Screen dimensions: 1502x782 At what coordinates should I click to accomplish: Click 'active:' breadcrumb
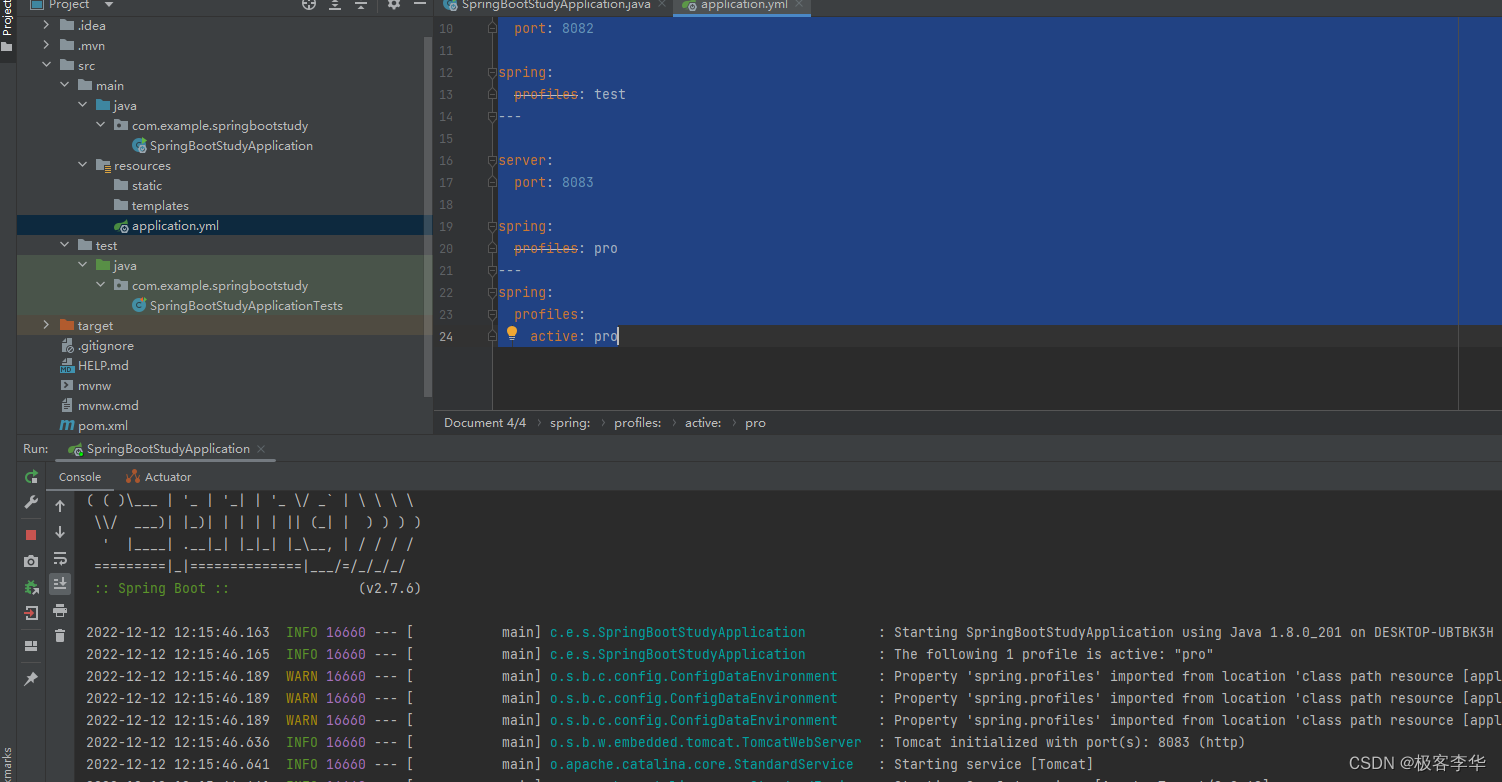pyautogui.click(x=703, y=423)
